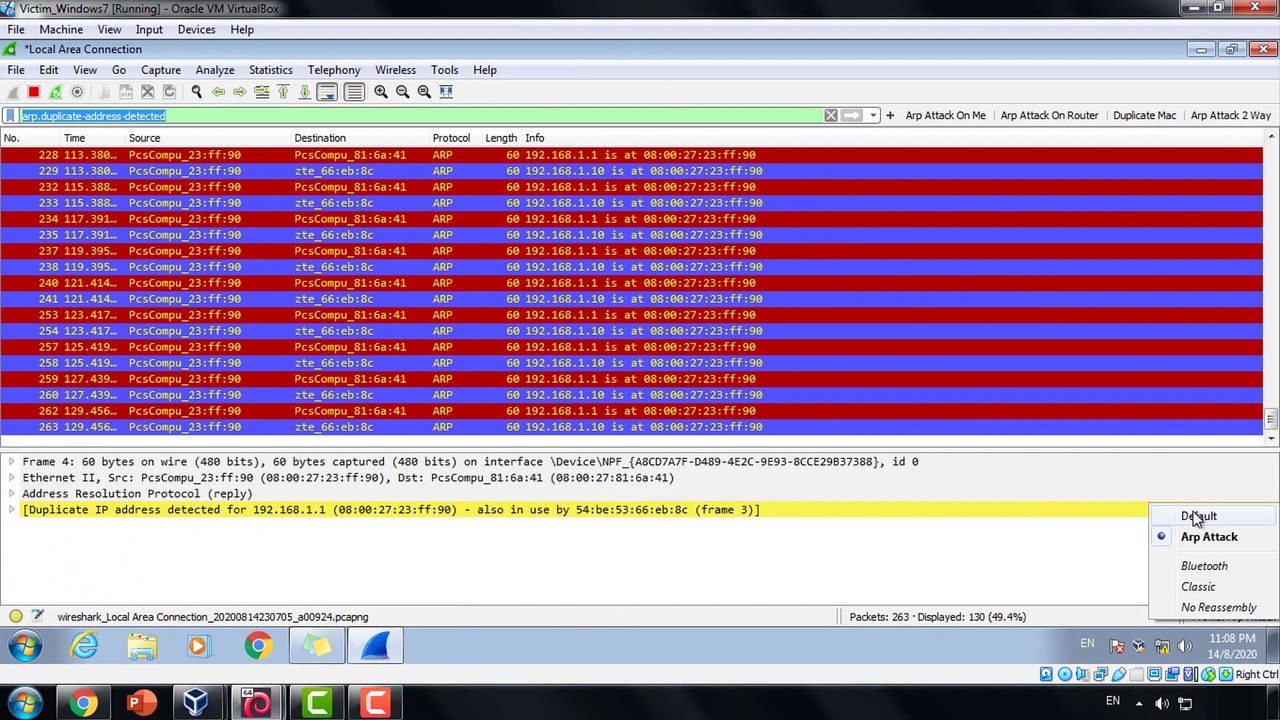Image resolution: width=1280 pixels, height=720 pixels.
Task: Apply the display filter arrow button
Action: 851,116
